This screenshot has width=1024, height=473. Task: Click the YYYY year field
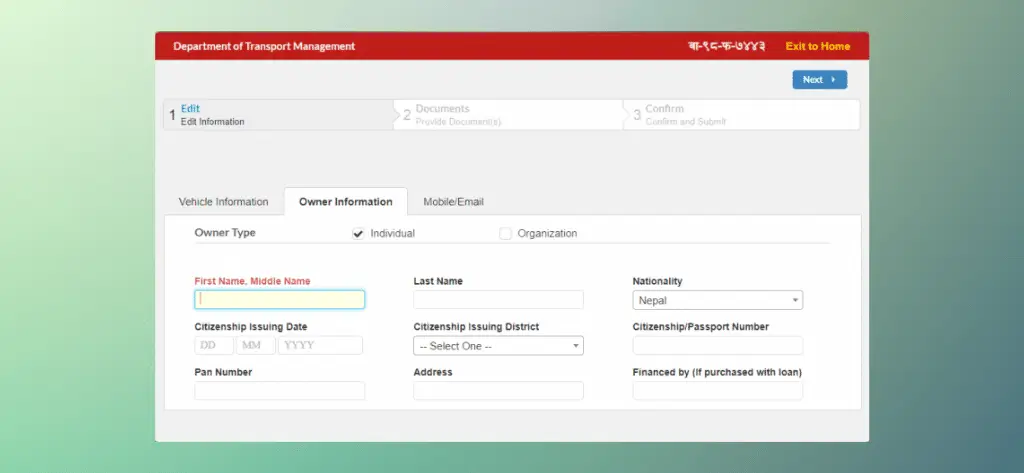point(320,345)
